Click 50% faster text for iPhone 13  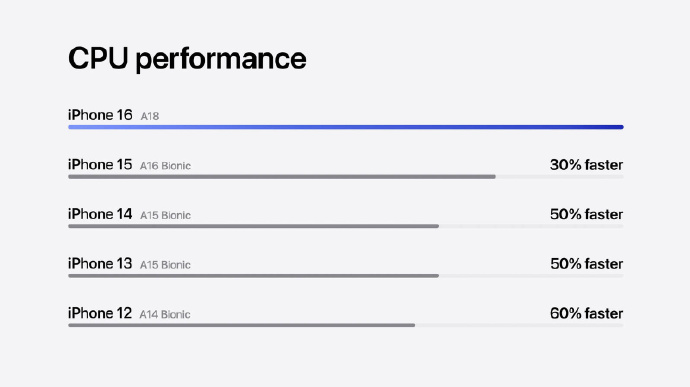pos(586,264)
